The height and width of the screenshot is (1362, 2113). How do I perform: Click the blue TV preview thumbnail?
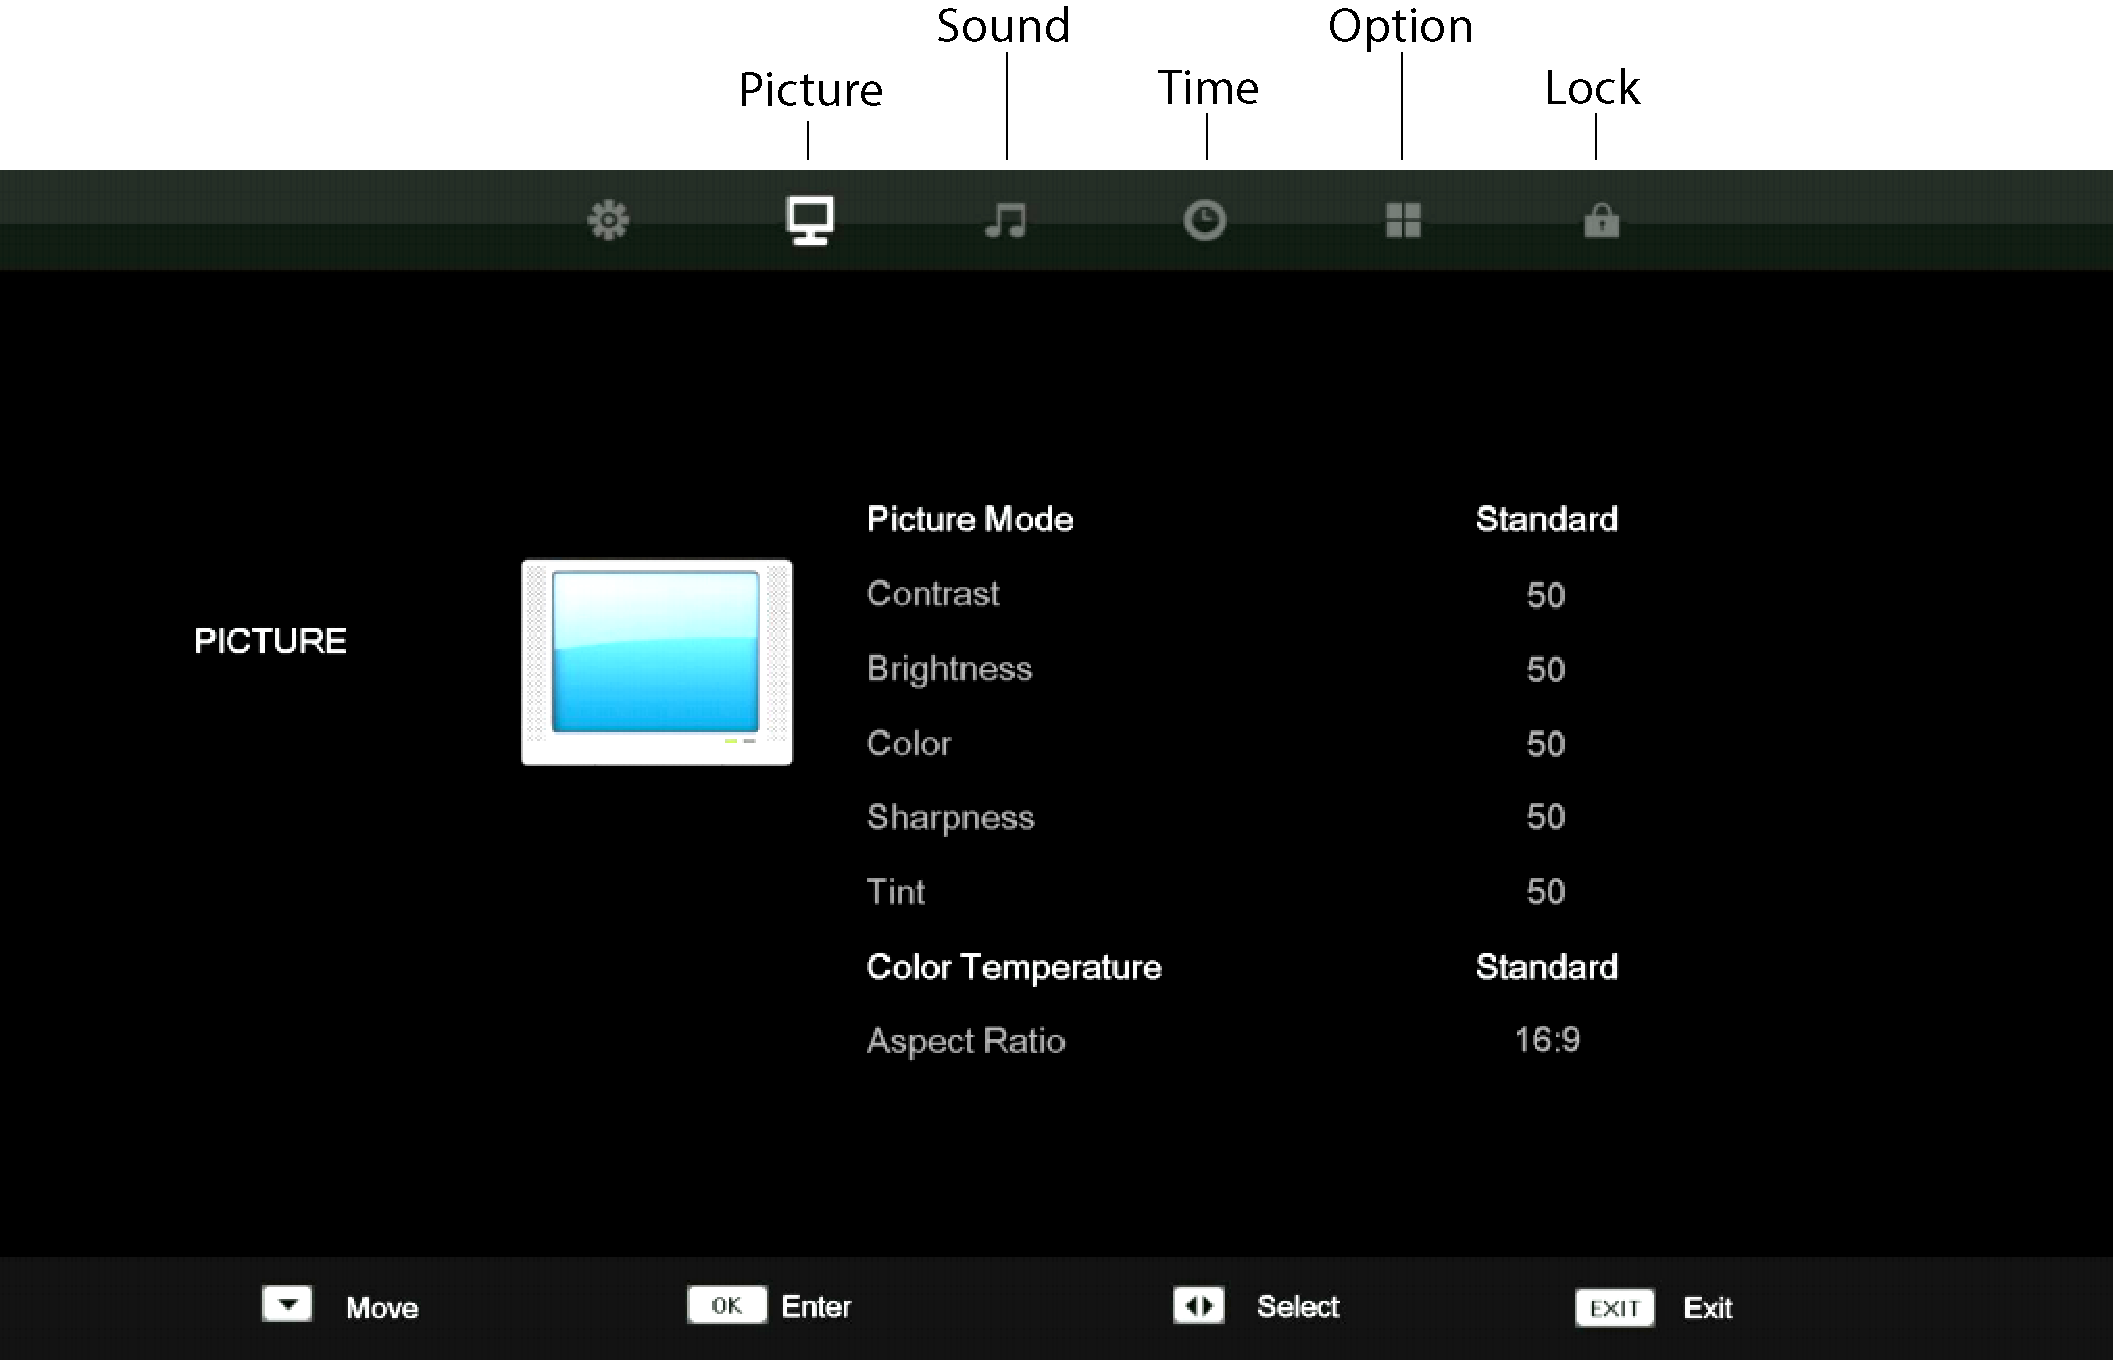(x=655, y=662)
